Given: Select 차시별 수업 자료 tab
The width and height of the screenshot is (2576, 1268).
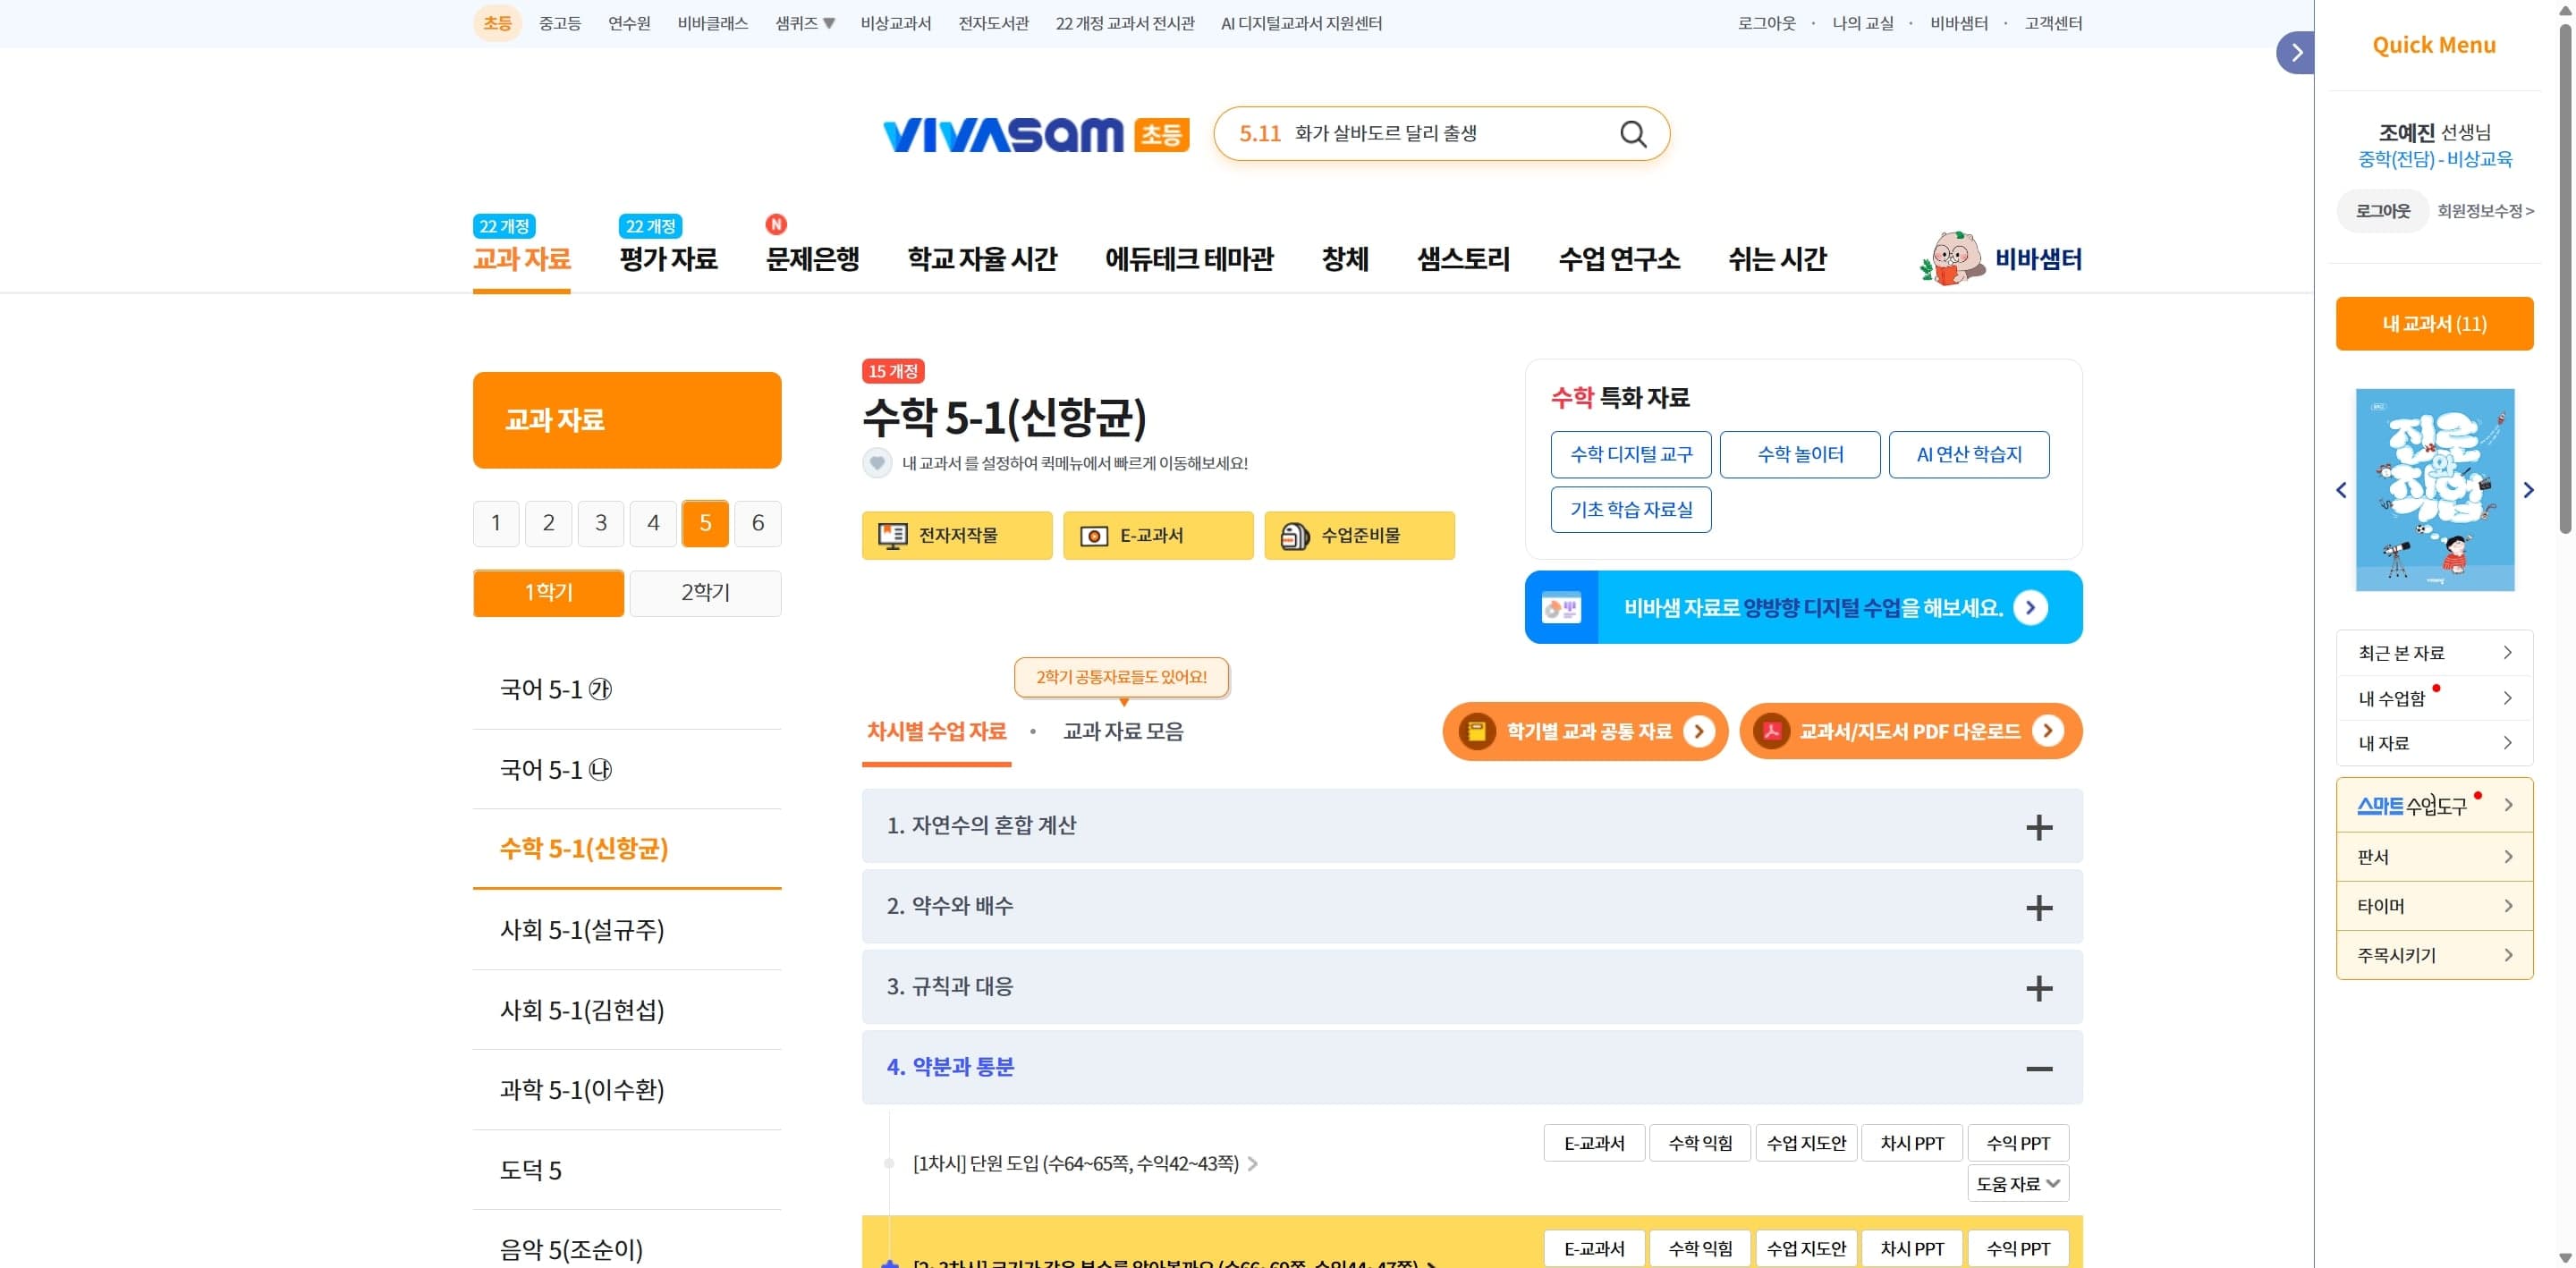Looking at the screenshot, I should point(937,731).
